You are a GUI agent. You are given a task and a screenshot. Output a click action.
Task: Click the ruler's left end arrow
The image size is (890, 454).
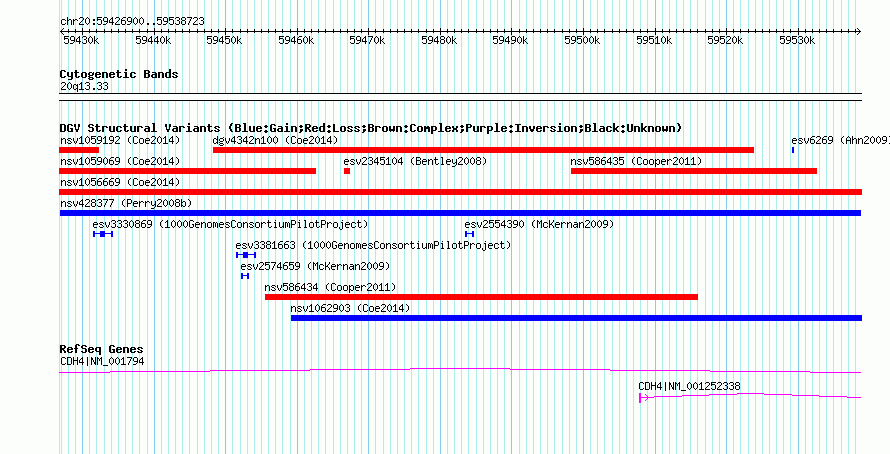coord(62,31)
